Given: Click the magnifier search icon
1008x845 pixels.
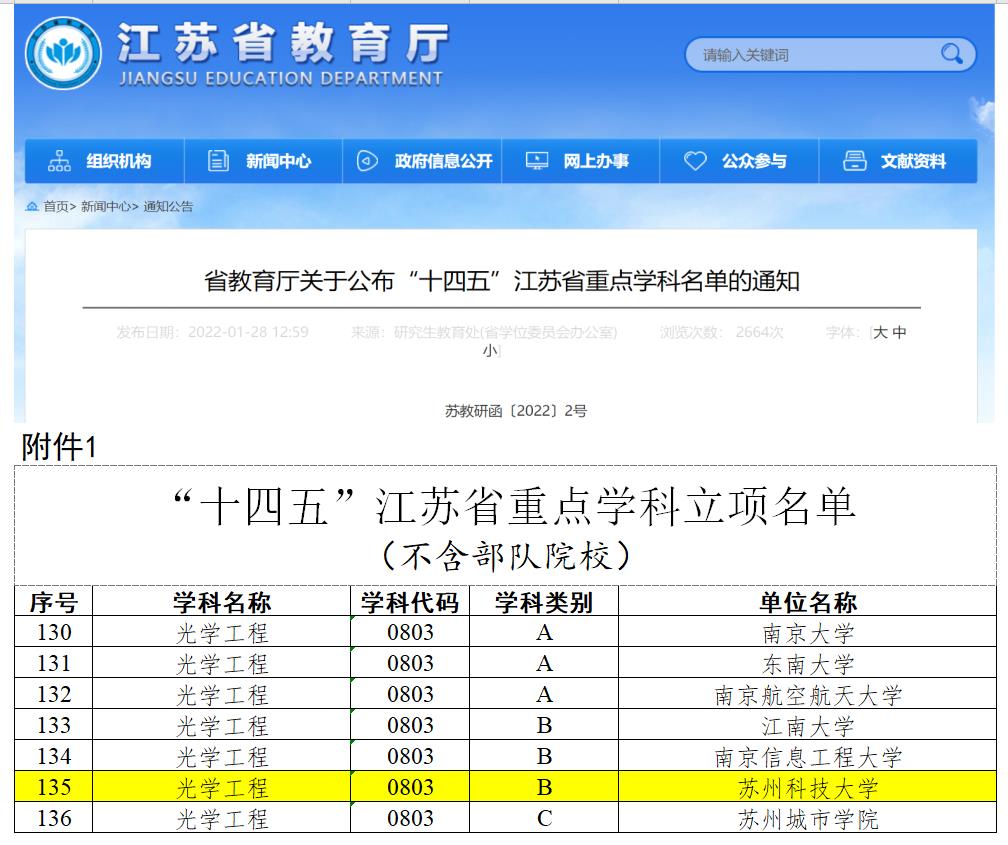Looking at the screenshot, I should click(951, 54).
